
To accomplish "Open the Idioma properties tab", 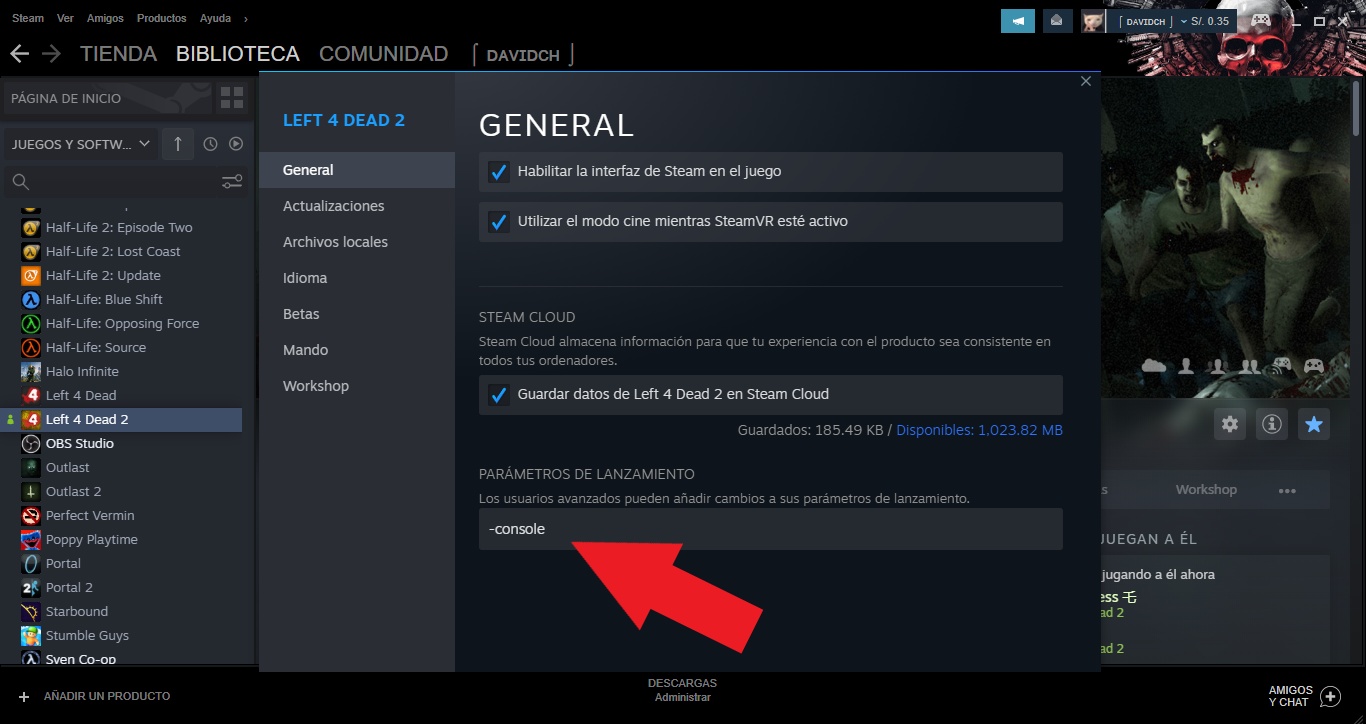I will [356, 278].
